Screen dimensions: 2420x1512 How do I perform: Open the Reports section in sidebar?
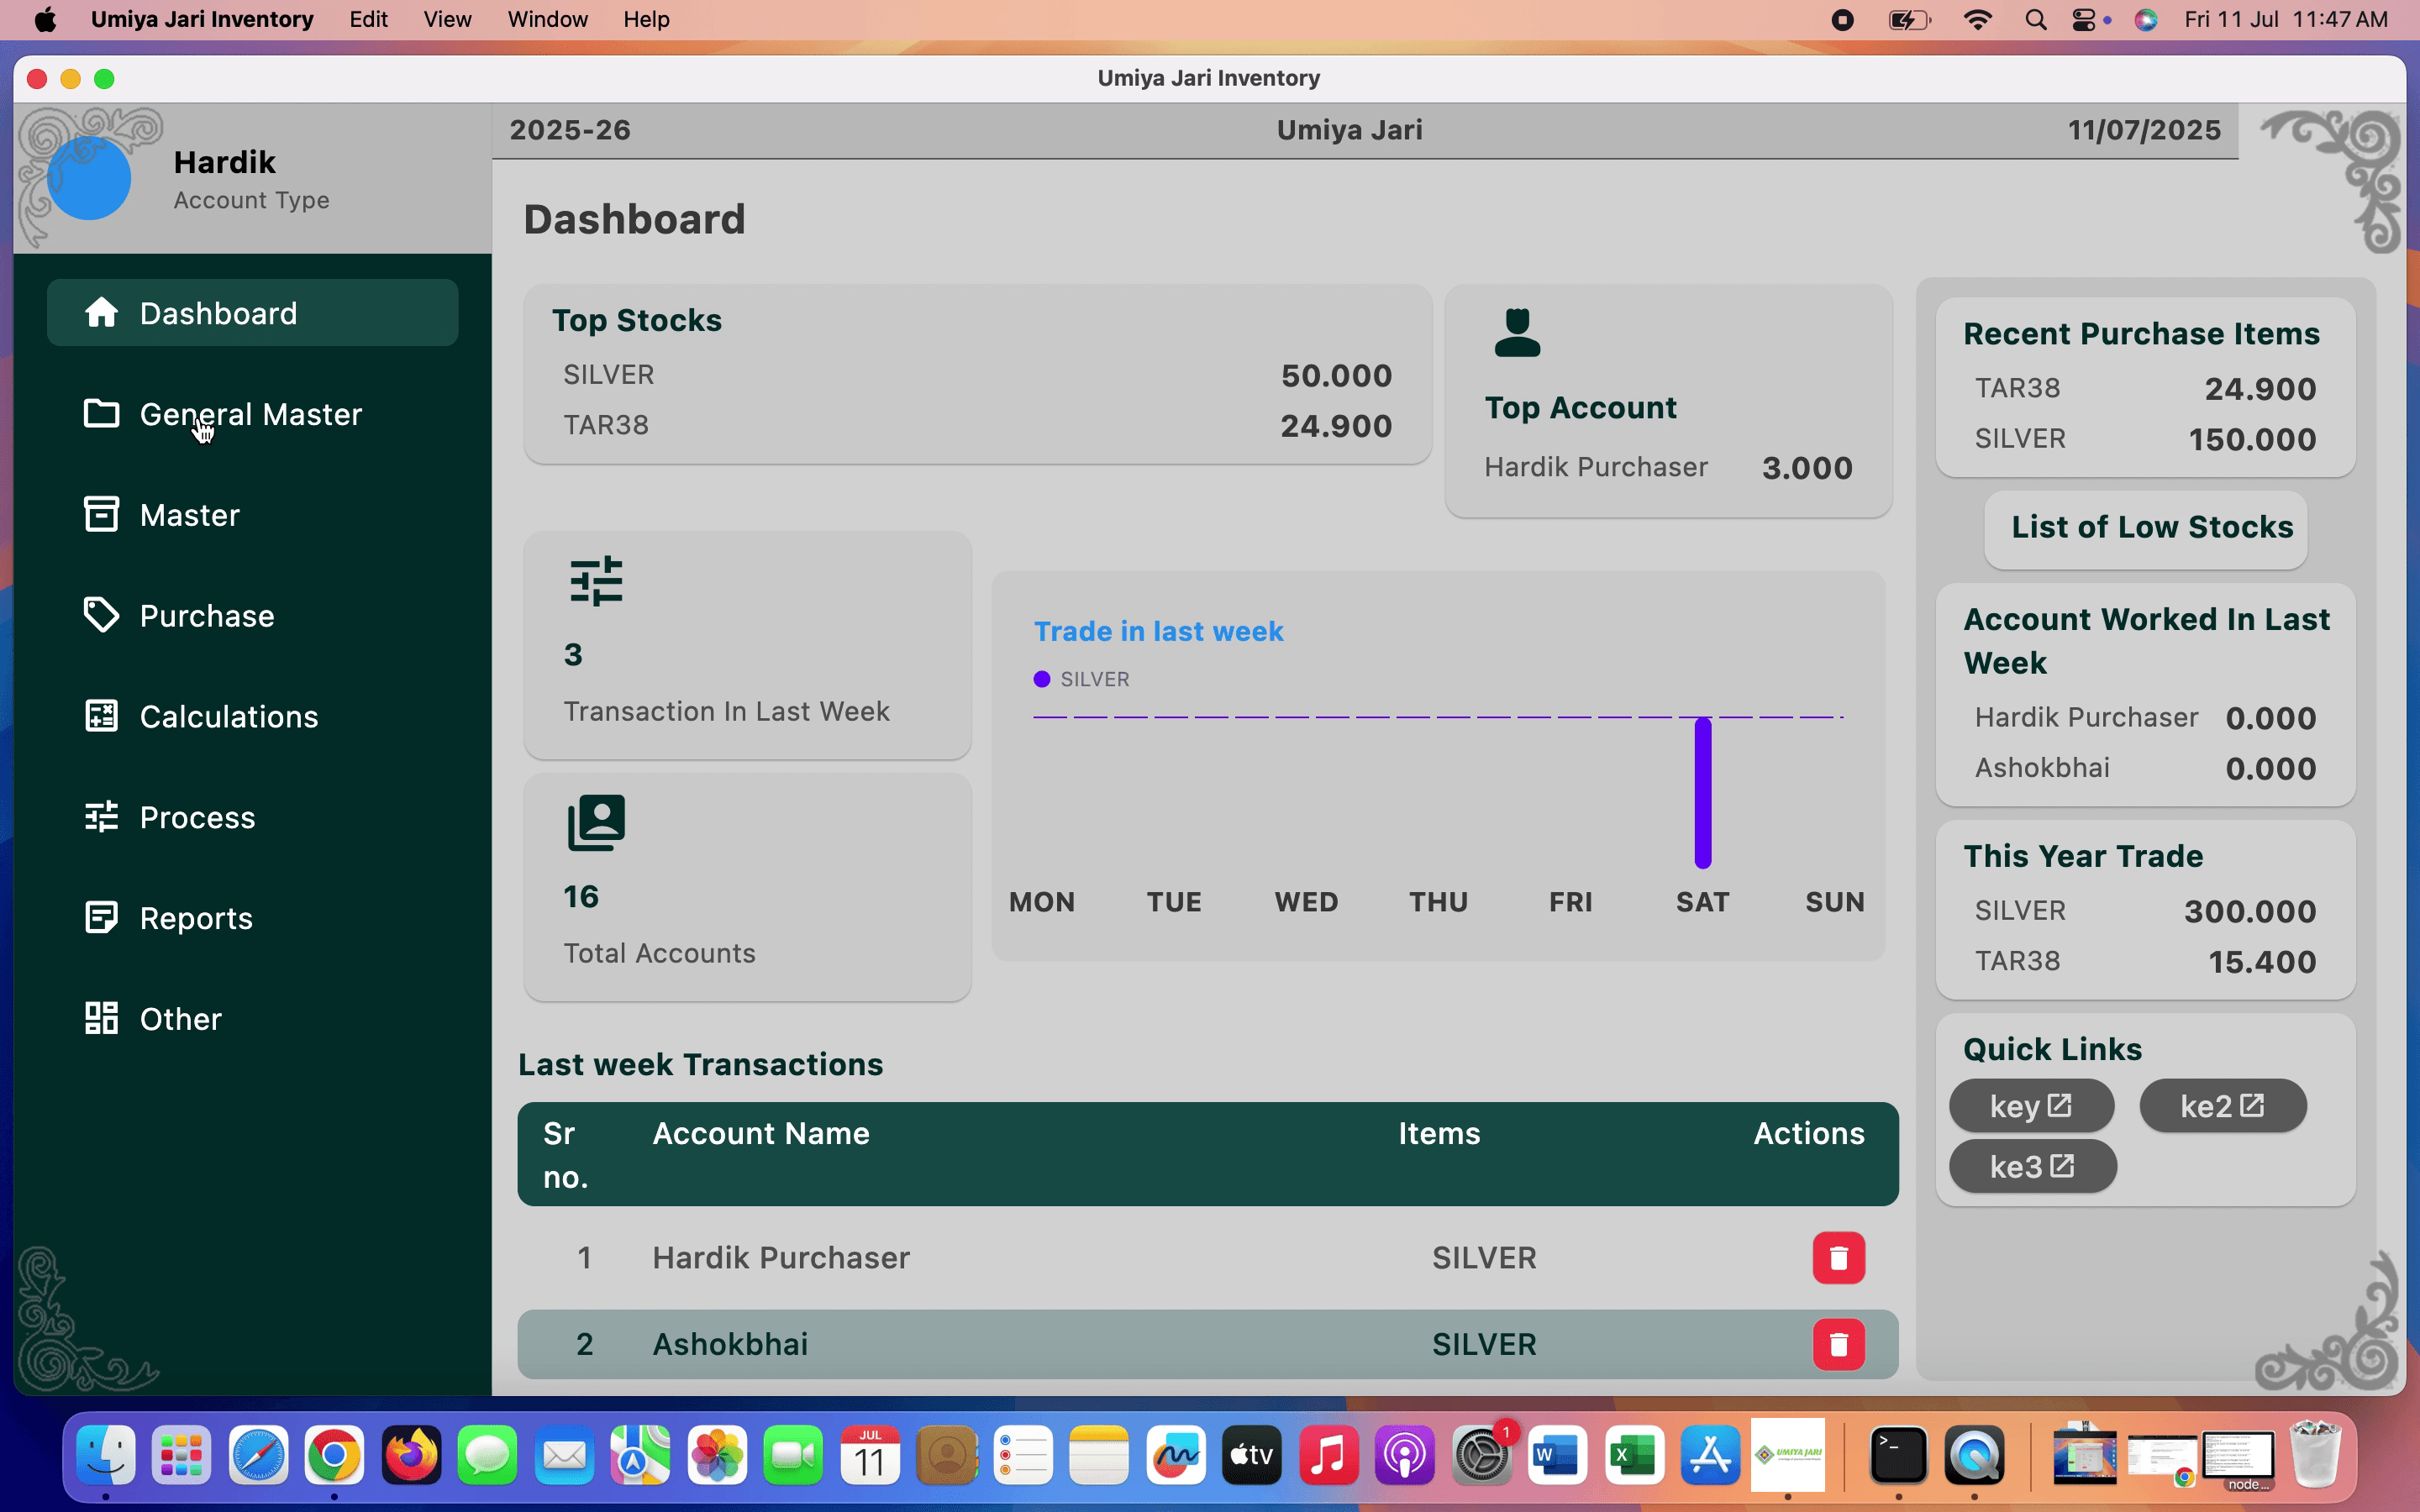point(196,918)
